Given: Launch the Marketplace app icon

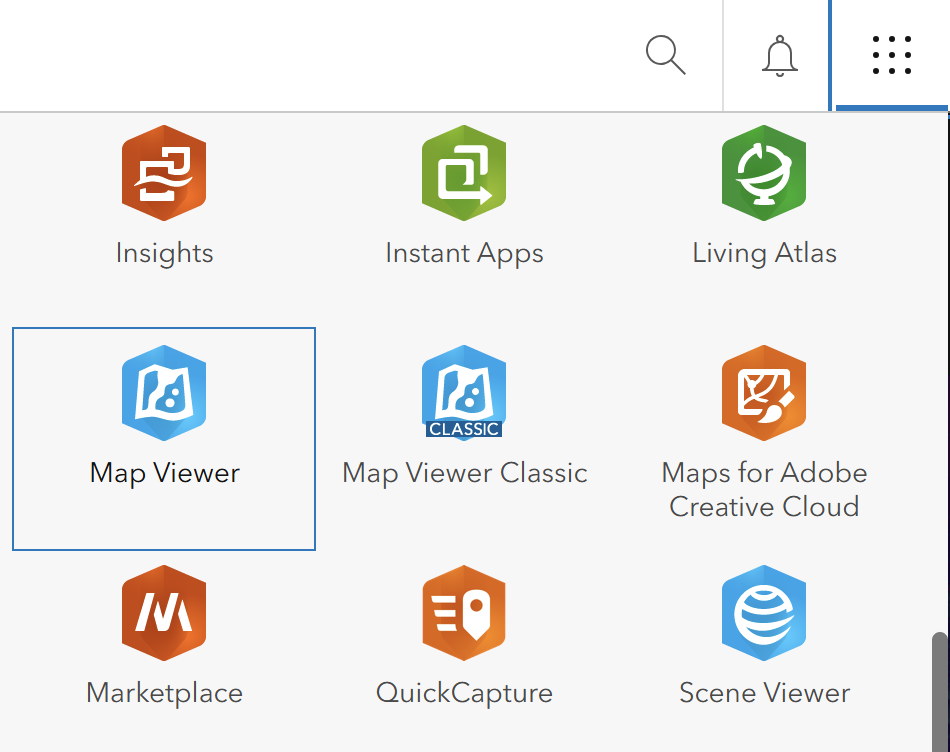Looking at the screenshot, I should coord(164,613).
